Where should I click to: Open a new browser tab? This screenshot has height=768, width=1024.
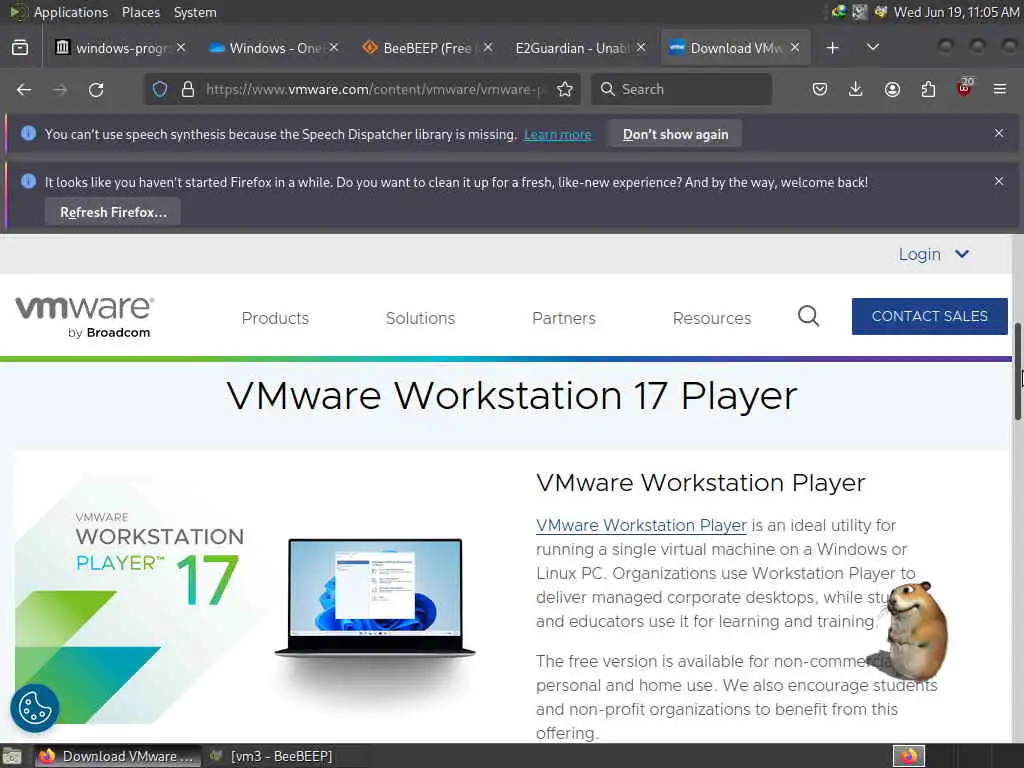(x=832, y=48)
